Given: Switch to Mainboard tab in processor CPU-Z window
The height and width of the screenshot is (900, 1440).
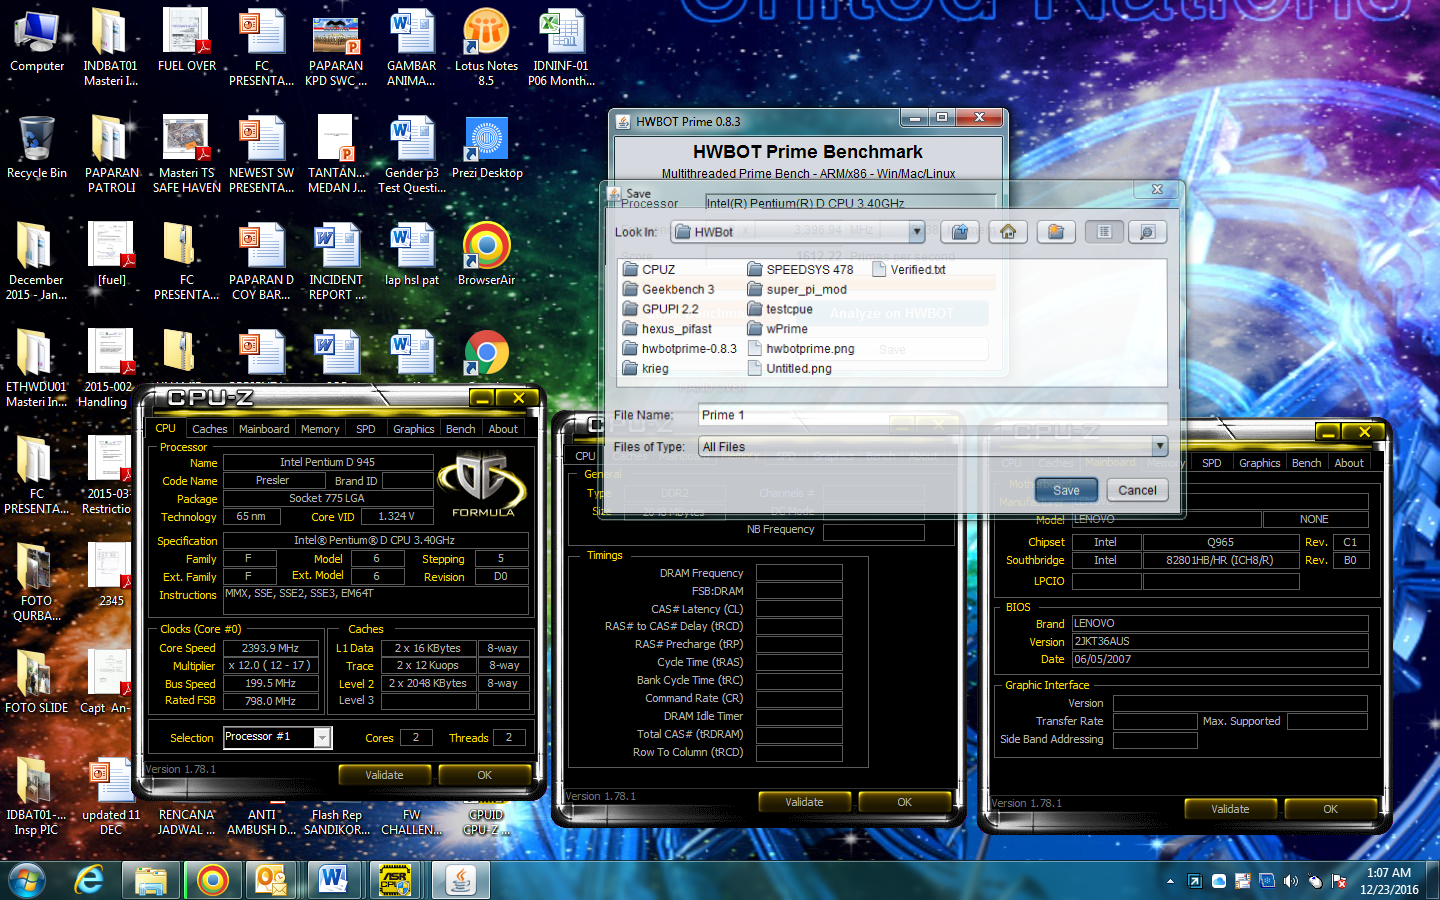Looking at the screenshot, I should click(x=264, y=429).
